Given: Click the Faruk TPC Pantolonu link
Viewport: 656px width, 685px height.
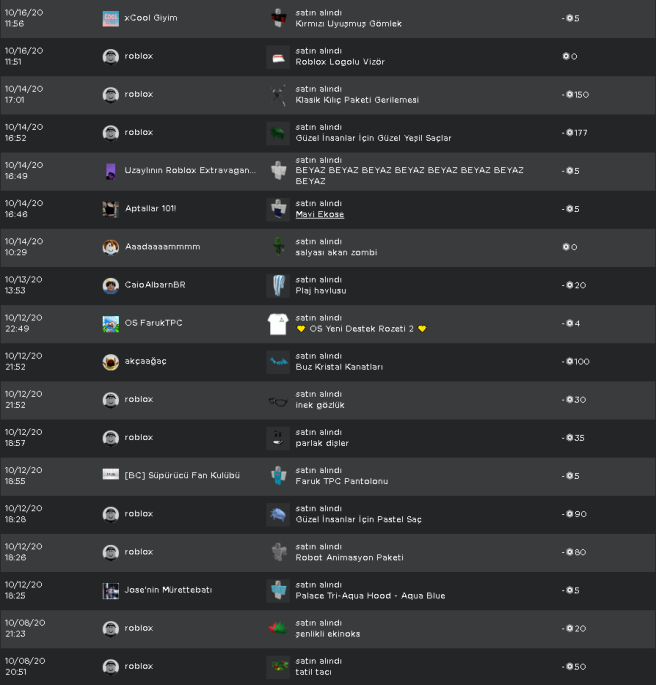Looking at the screenshot, I should coord(342,481).
